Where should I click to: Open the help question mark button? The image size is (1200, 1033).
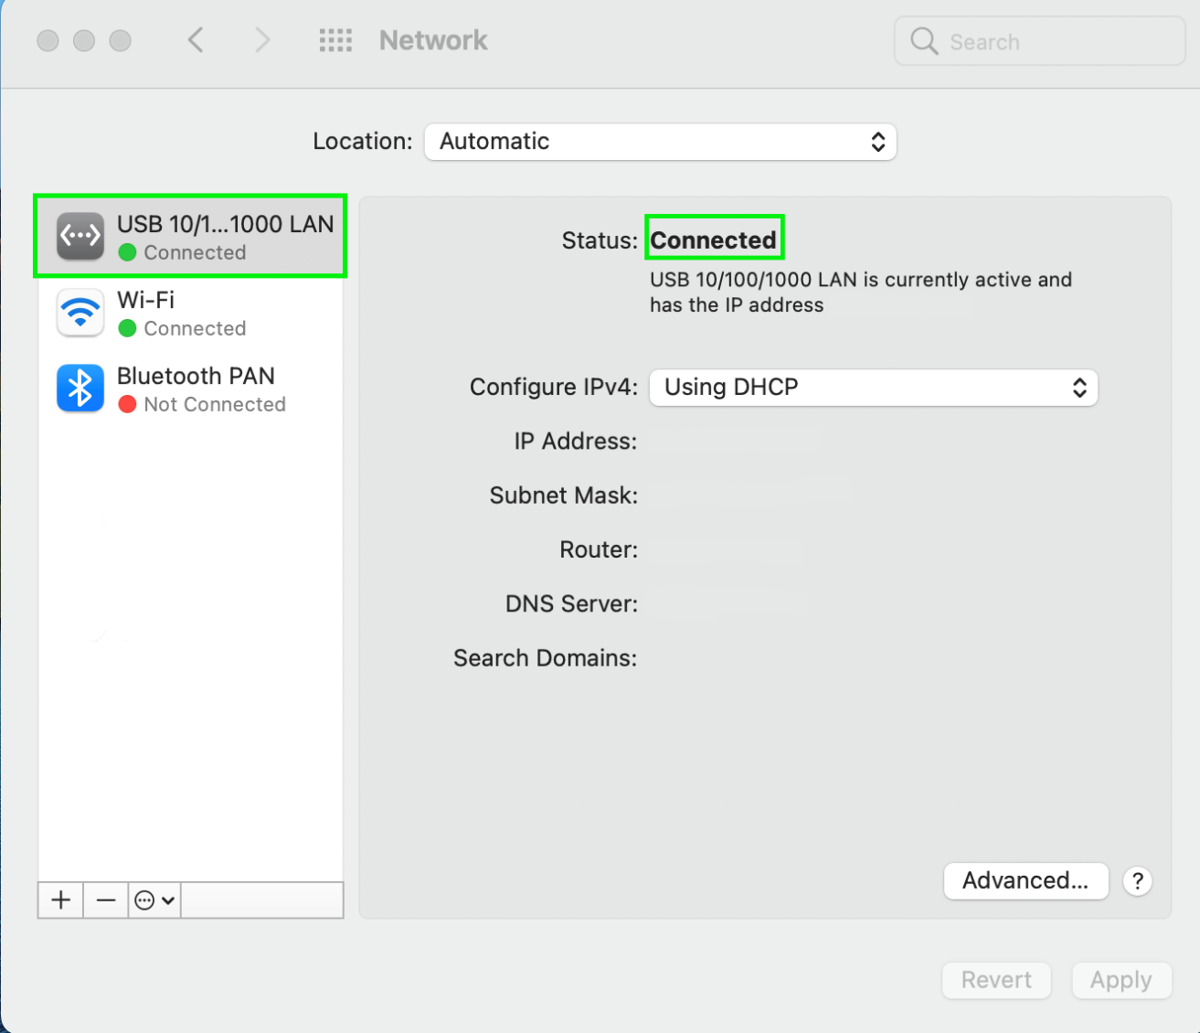click(1138, 881)
